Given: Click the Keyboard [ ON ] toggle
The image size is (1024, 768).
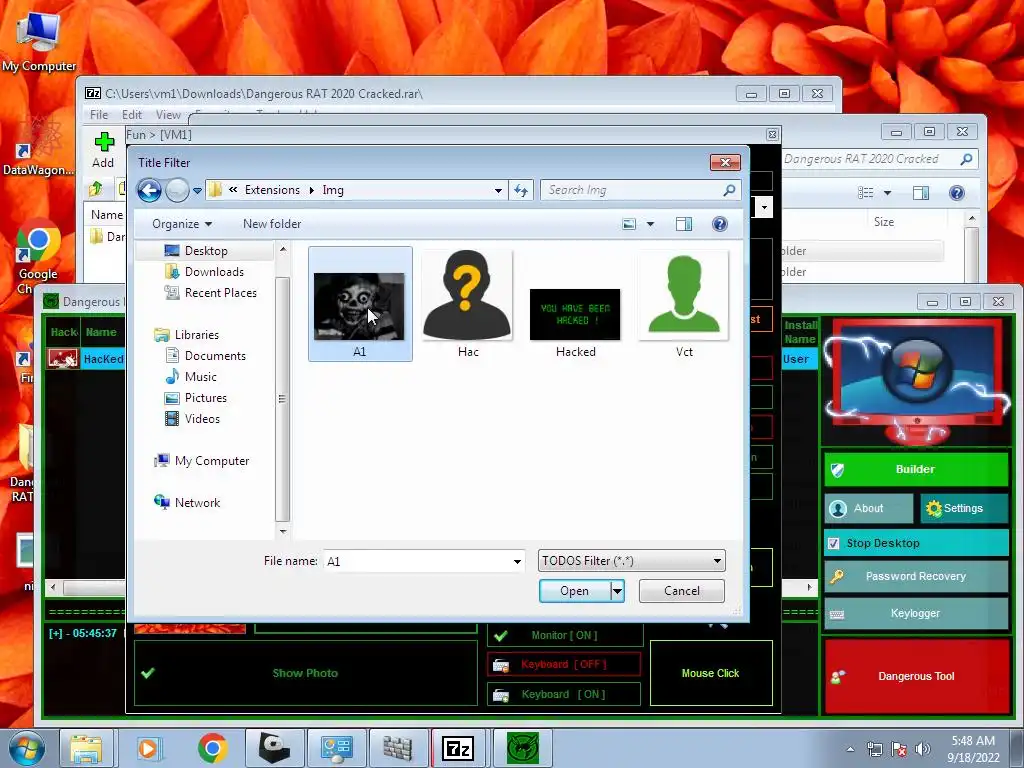Looking at the screenshot, I should [564, 694].
